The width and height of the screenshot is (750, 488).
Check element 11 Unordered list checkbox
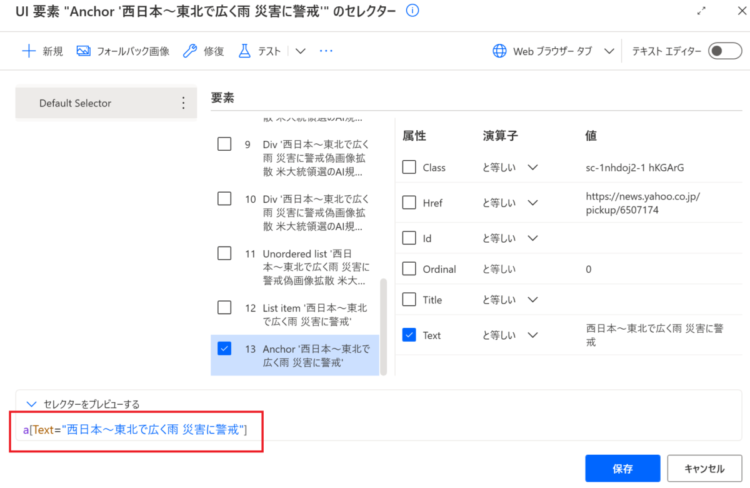click(x=224, y=253)
